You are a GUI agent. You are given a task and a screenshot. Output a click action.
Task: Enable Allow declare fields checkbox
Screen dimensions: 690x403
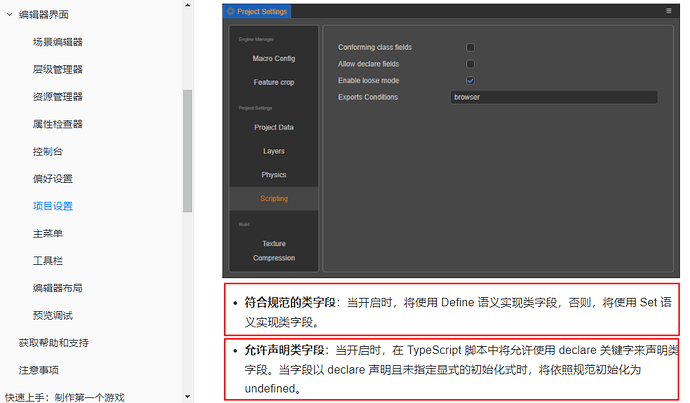pos(470,64)
